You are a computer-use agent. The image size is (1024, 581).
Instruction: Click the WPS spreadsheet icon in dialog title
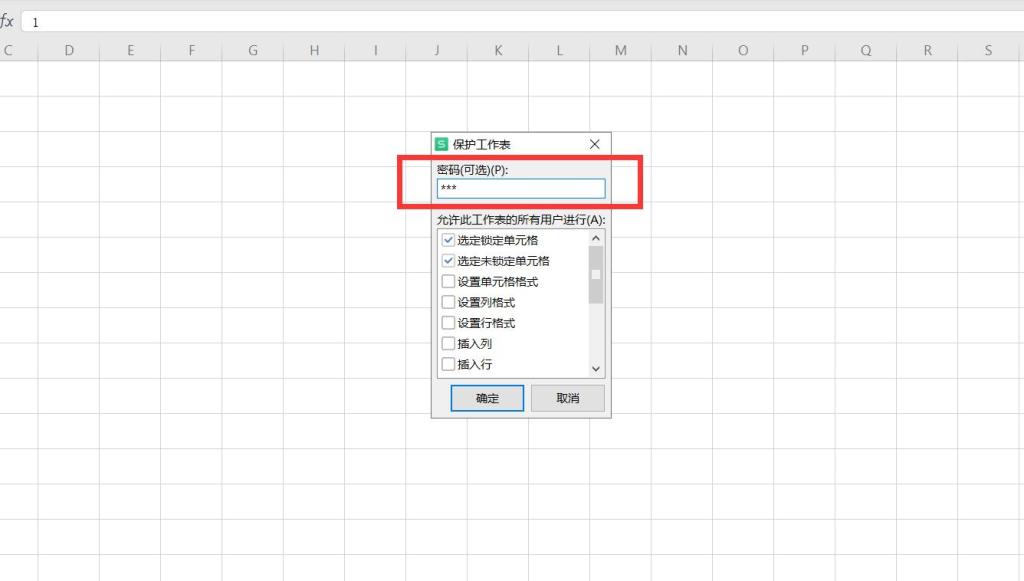[441, 144]
